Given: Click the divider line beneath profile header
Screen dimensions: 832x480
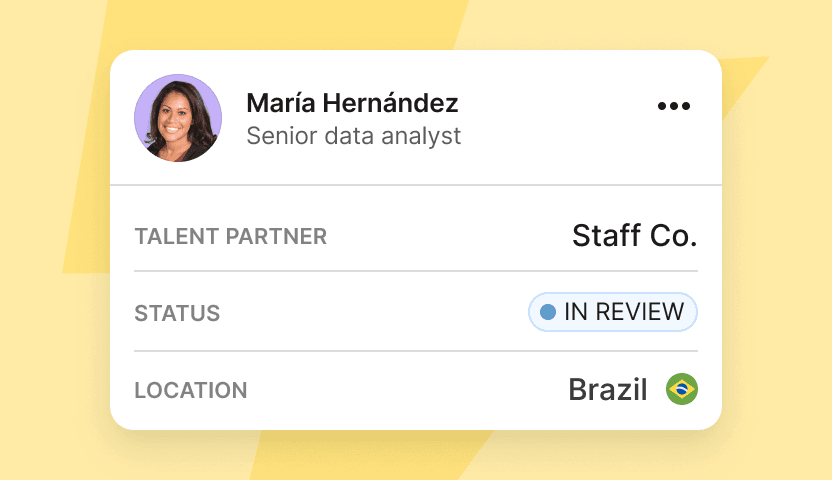Looking at the screenshot, I should click(416, 185).
